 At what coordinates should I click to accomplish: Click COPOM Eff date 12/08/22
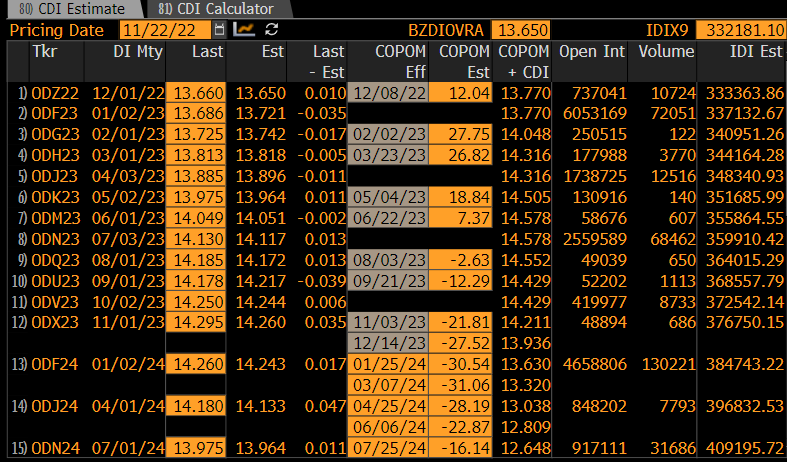pos(388,93)
